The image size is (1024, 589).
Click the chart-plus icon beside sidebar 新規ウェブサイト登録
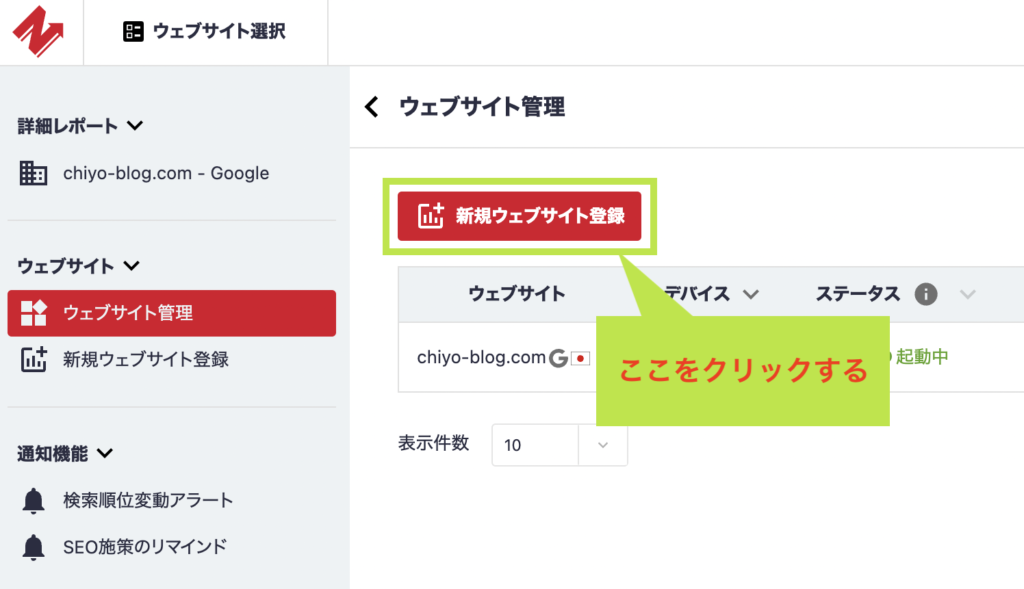pyautogui.click(x=35, y=360)
